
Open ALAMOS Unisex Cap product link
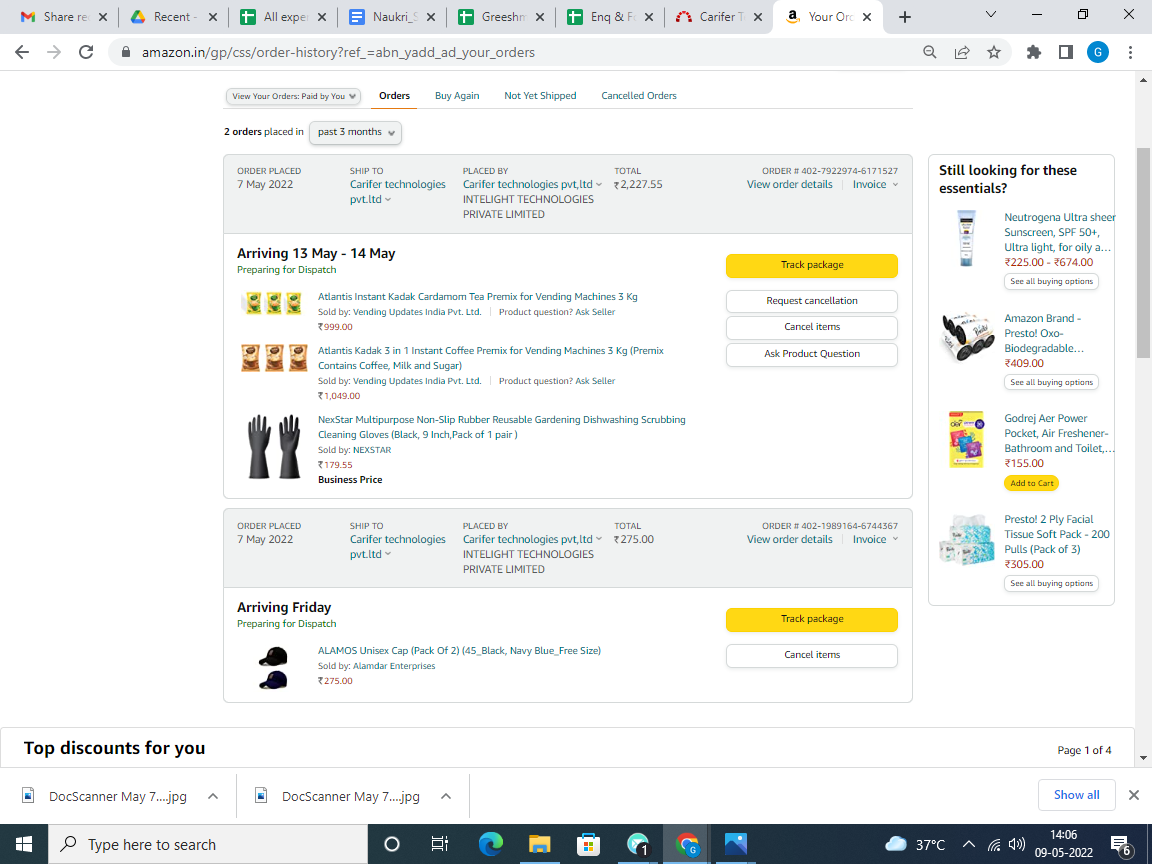pyautogui.click(x=459, y=651)
